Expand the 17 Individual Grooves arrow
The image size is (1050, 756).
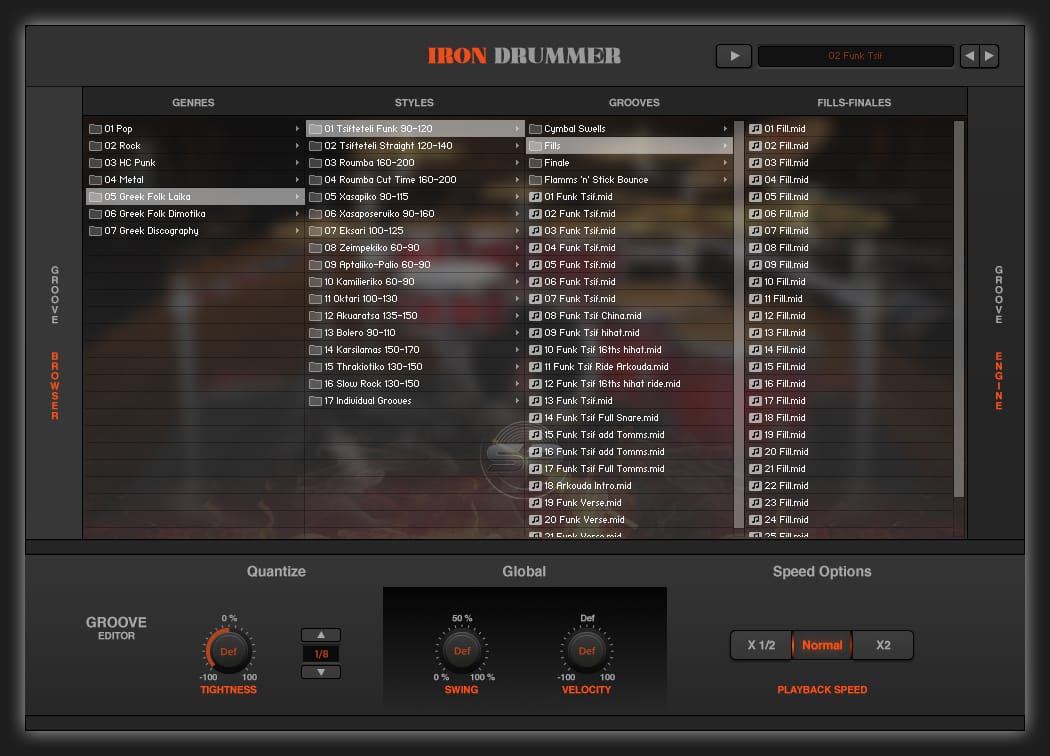point(517,401)
